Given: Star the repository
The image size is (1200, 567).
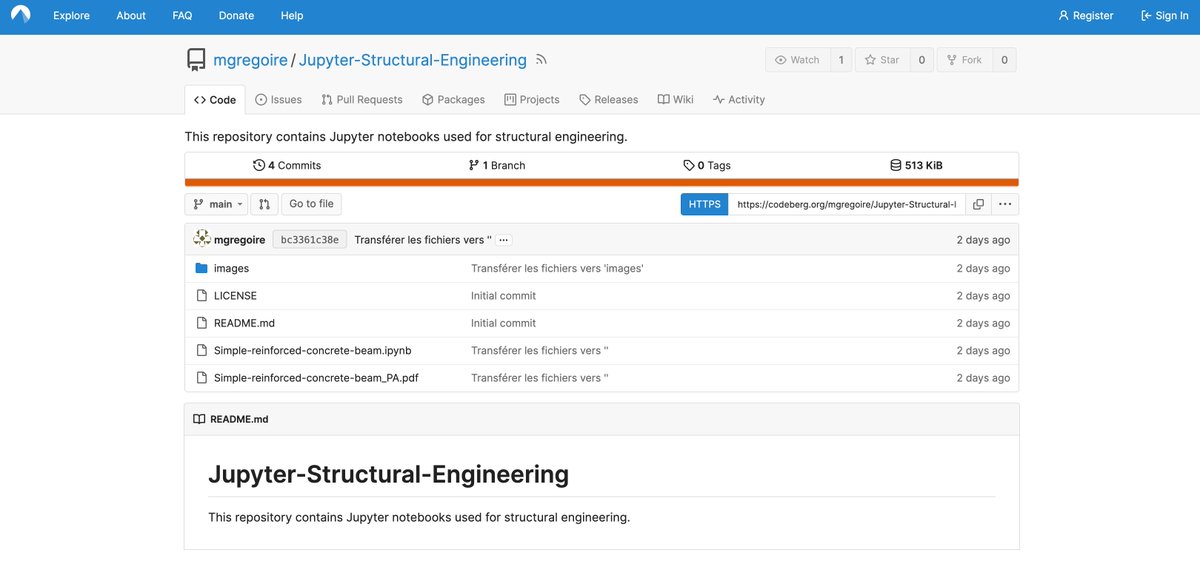Looking at the screenshot, I should click(x=882, y=60).
